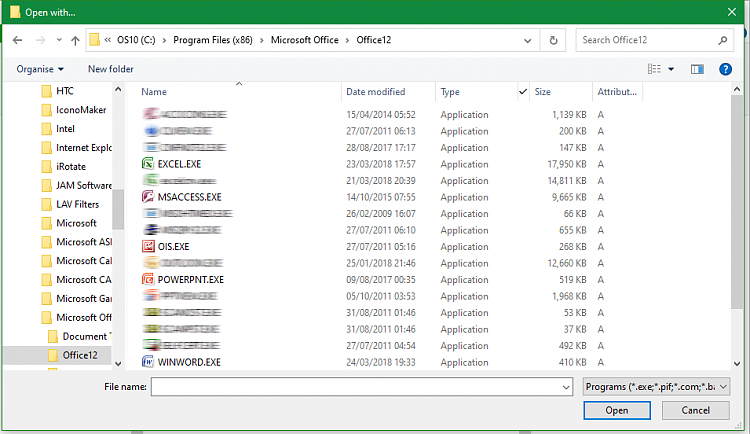Toggle the preview pane icon
750x434 pixels.
pos(697,69)
